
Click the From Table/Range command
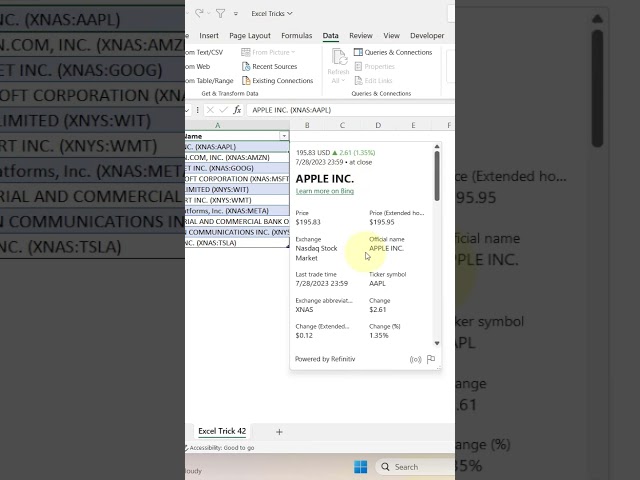tap(209, 81)
